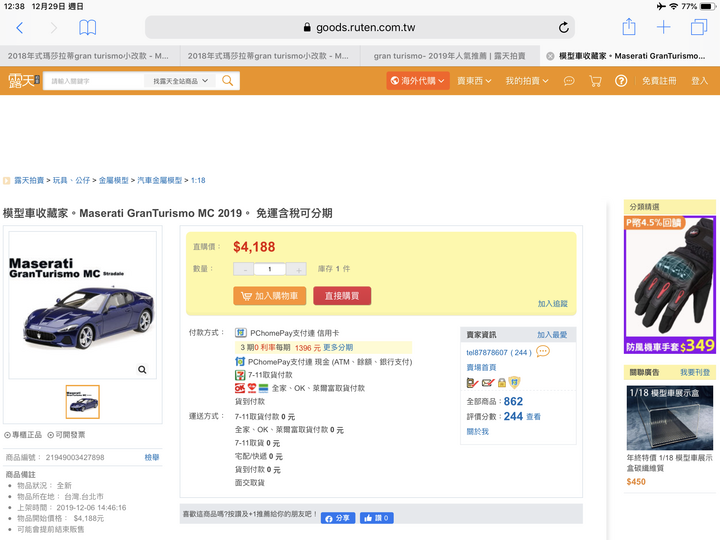
Task: Click 7-11取貨付款 payment icon
Action: click(240, 375)
